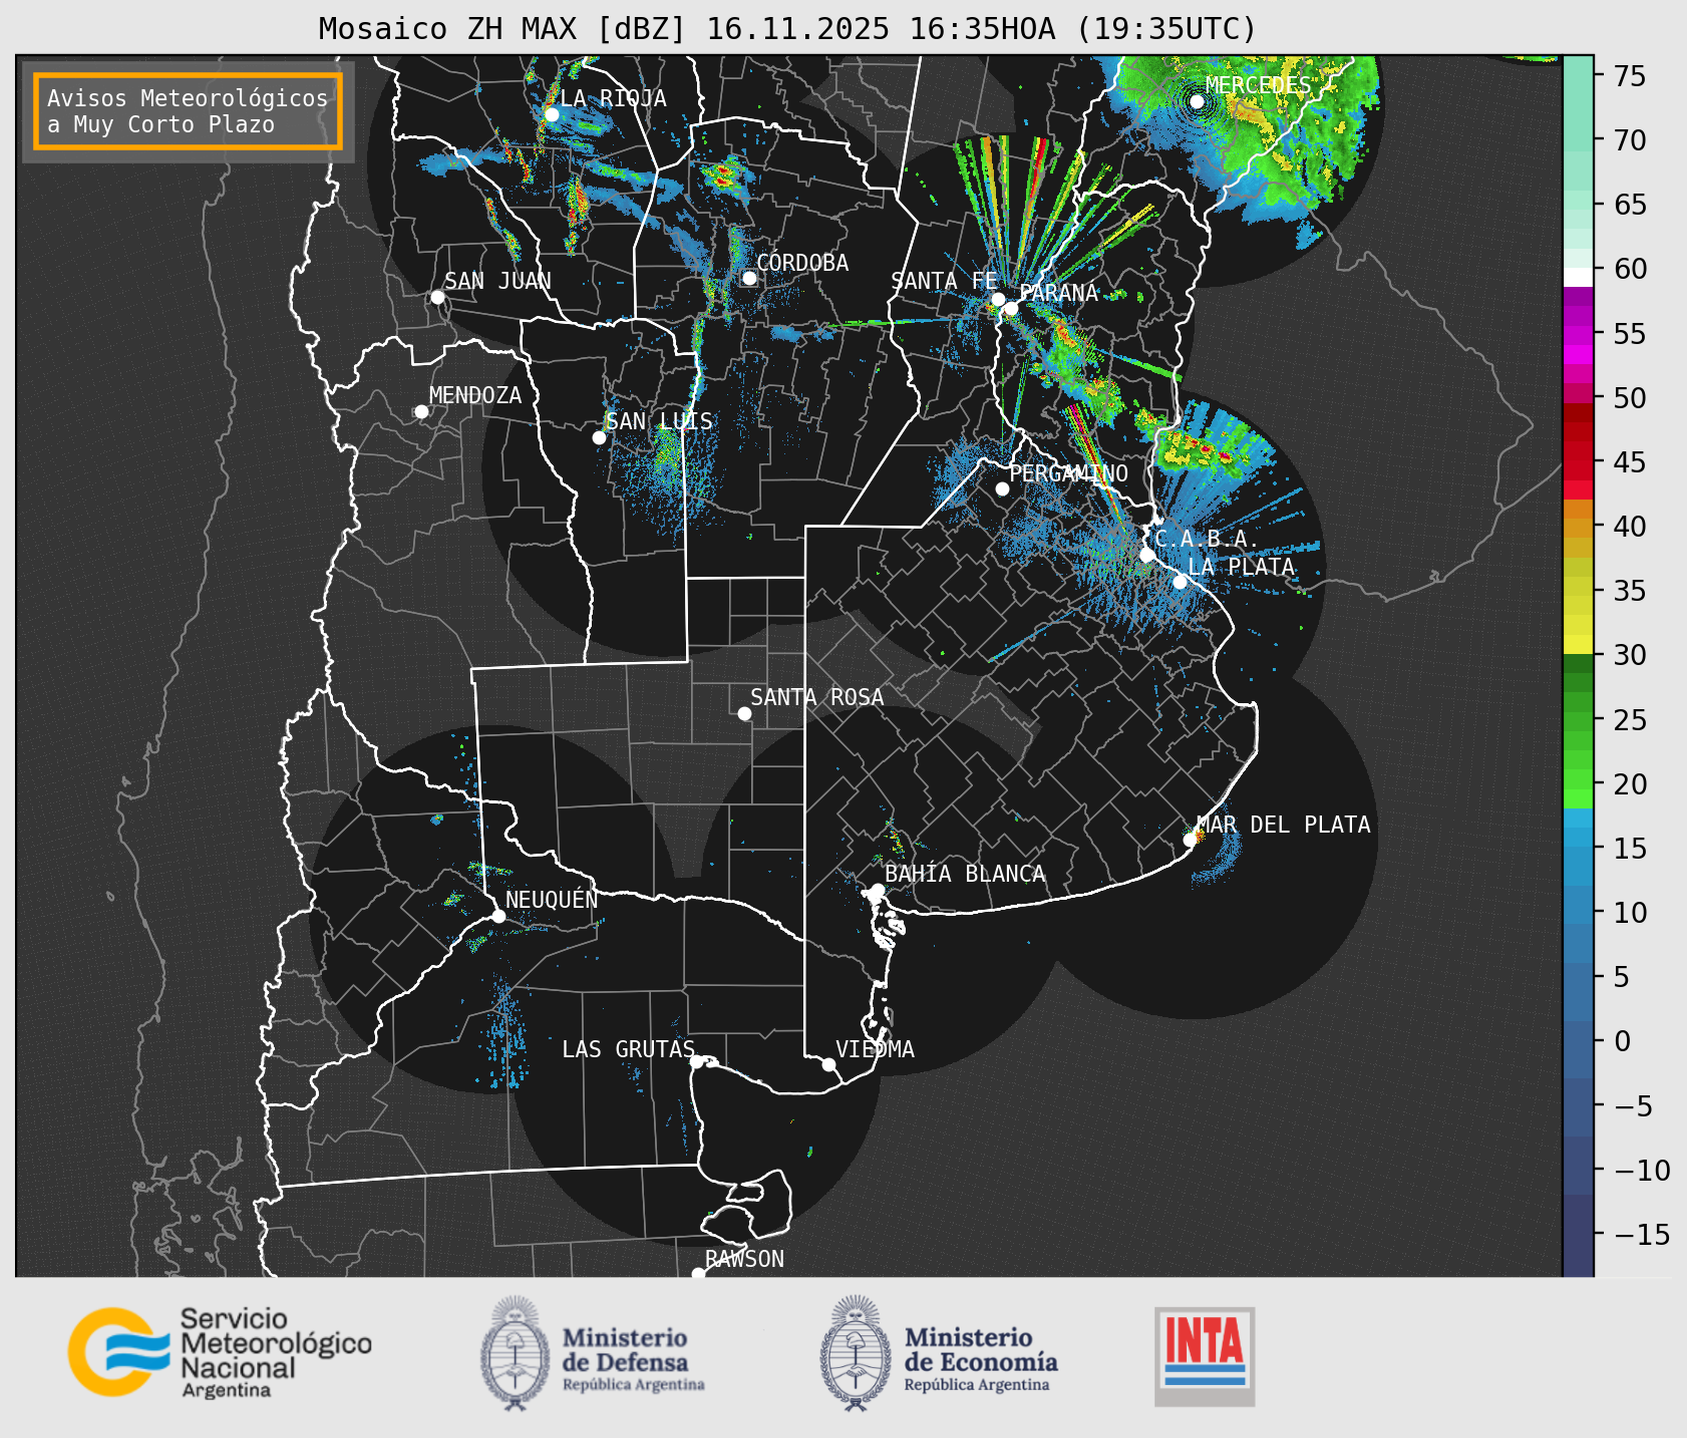Click the C.A.B.A. city marker dot
1687x1438 pixels.
(x=1147, y=555)
